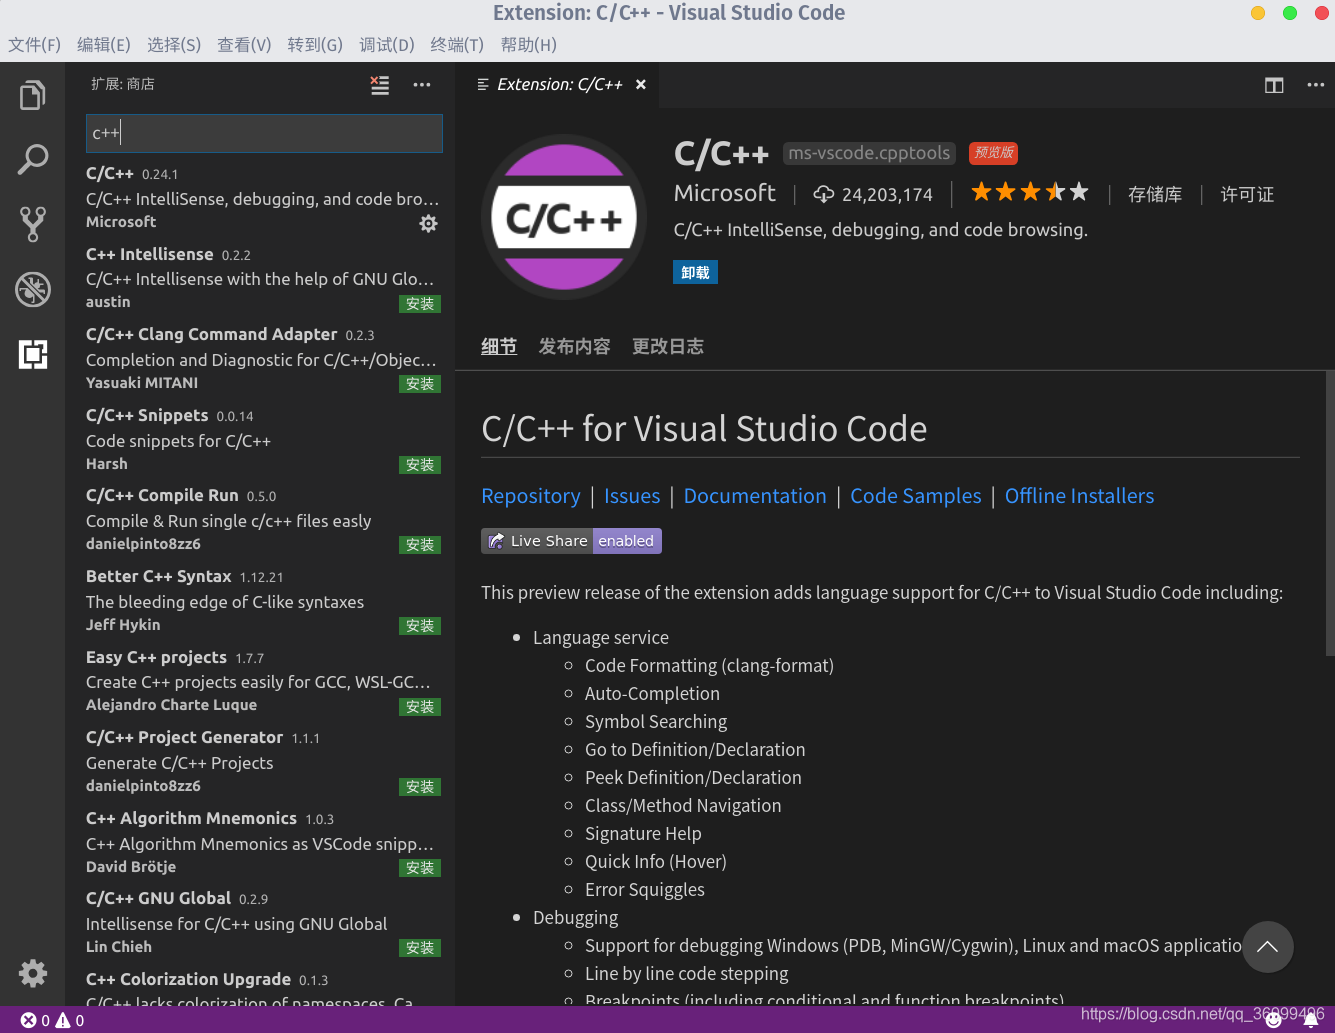Click the download count cloud icon
The width and height of the screenshot is (1335, 1033).
click(823, 194)
